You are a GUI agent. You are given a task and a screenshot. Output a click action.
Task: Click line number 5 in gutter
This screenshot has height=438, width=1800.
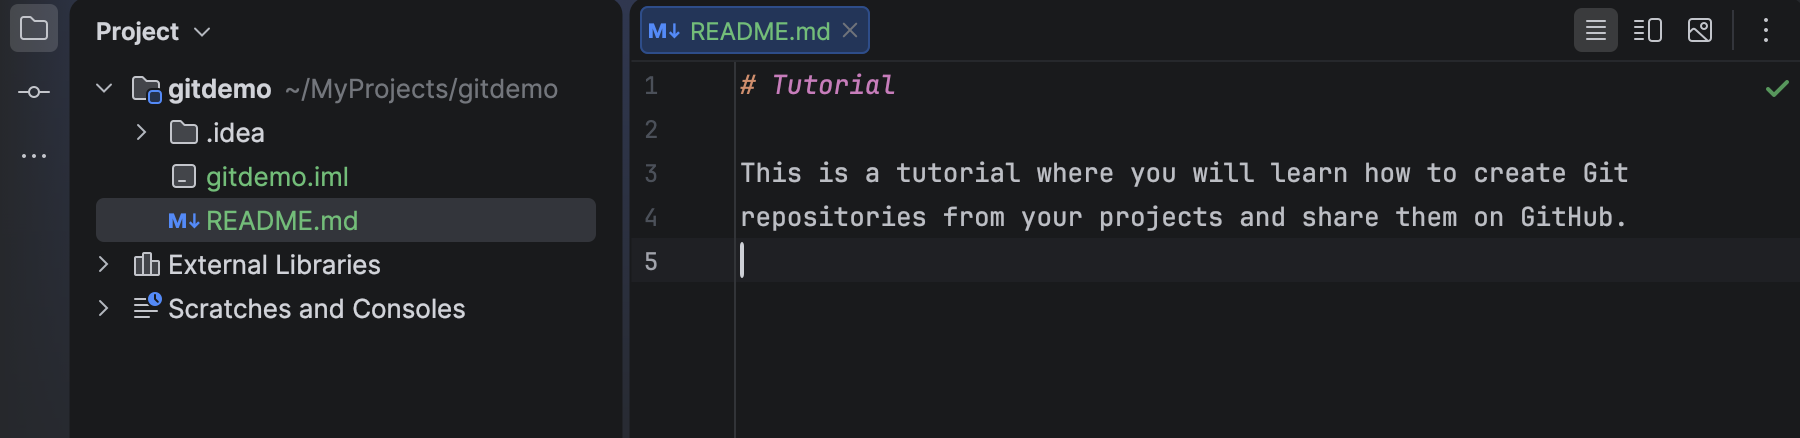tap(651, 262)
